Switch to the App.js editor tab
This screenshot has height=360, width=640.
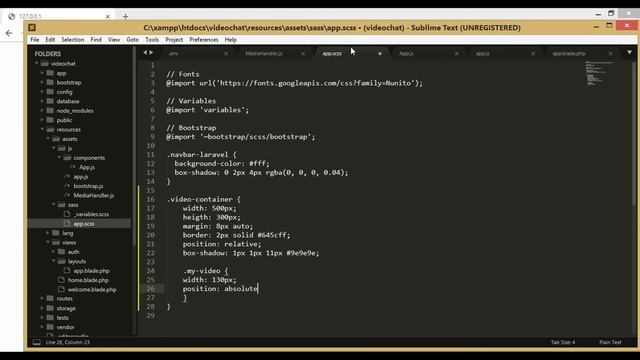[x=406, y=53]
